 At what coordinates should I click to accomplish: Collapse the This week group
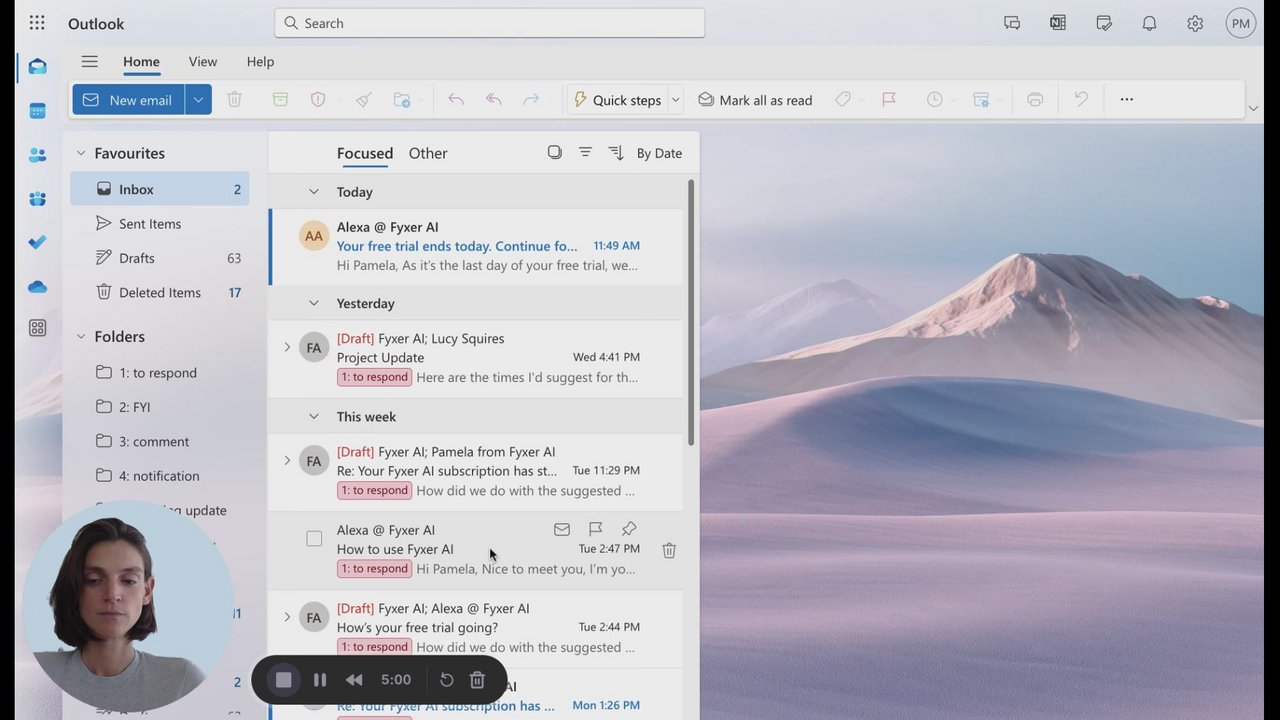(x=313, y=416)
